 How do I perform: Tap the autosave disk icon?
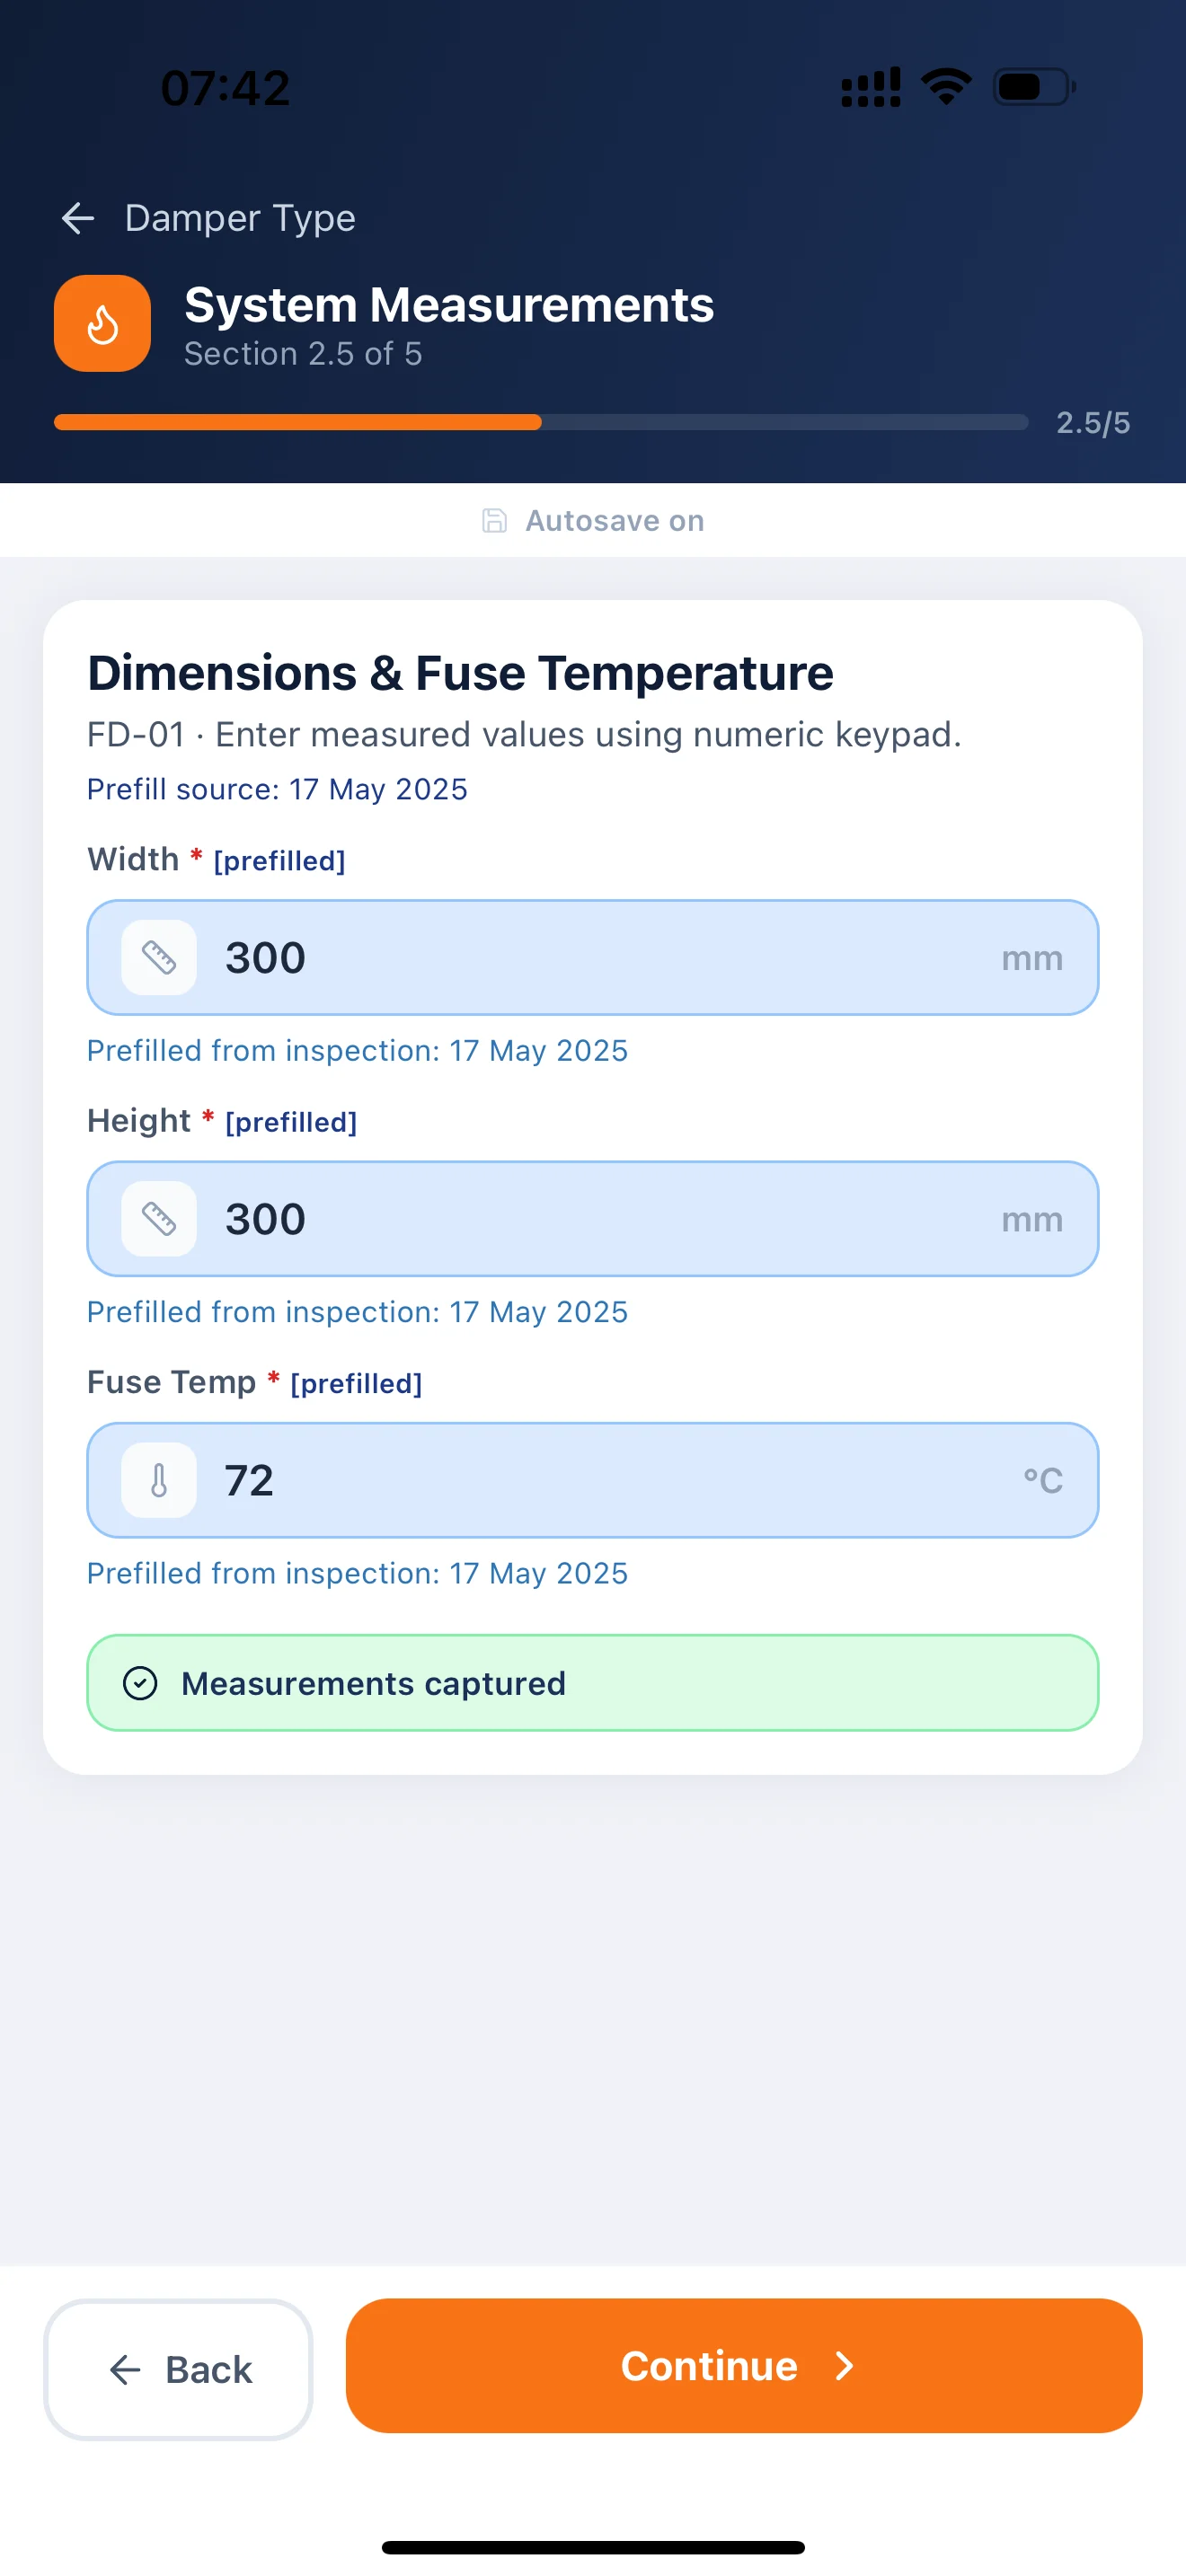[x=494, y=520]
